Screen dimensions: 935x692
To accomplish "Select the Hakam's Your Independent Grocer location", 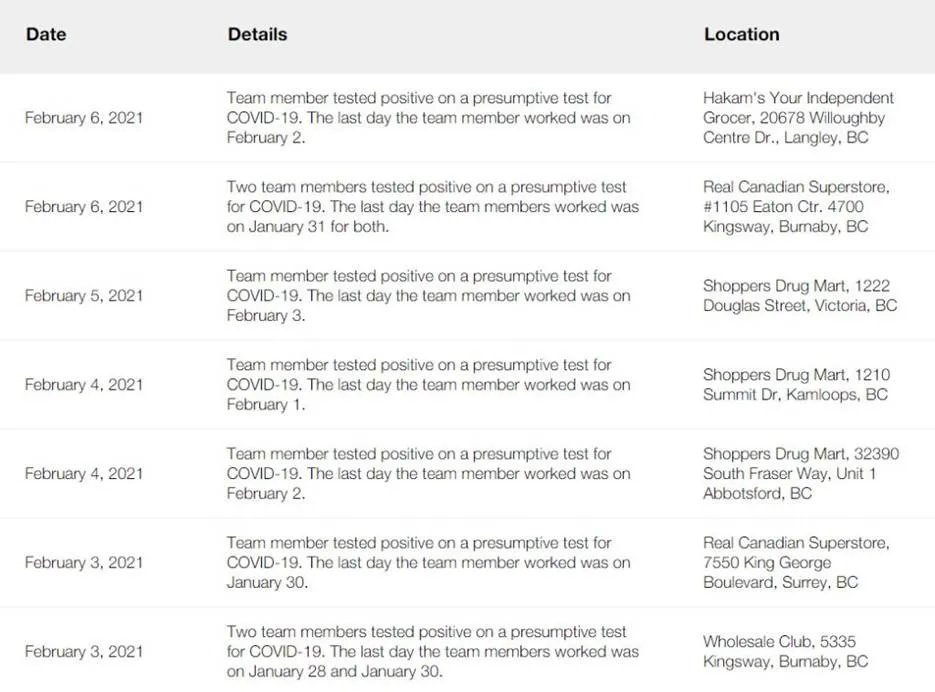I will point(798,118).
